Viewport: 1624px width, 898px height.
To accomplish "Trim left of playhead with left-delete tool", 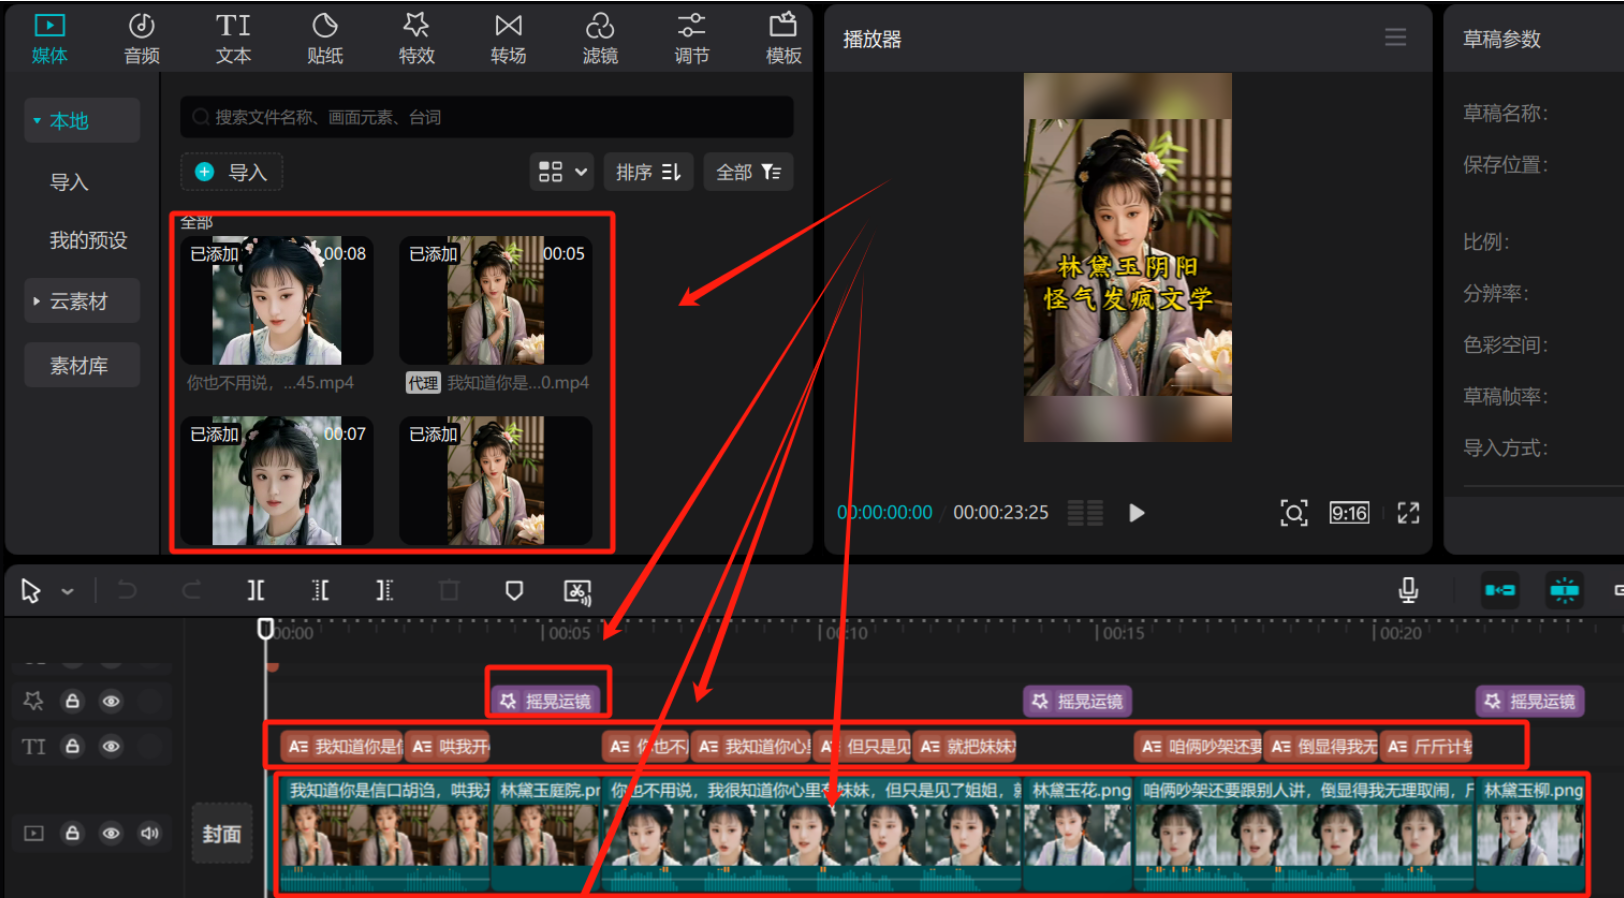I will tap(320, 591).
